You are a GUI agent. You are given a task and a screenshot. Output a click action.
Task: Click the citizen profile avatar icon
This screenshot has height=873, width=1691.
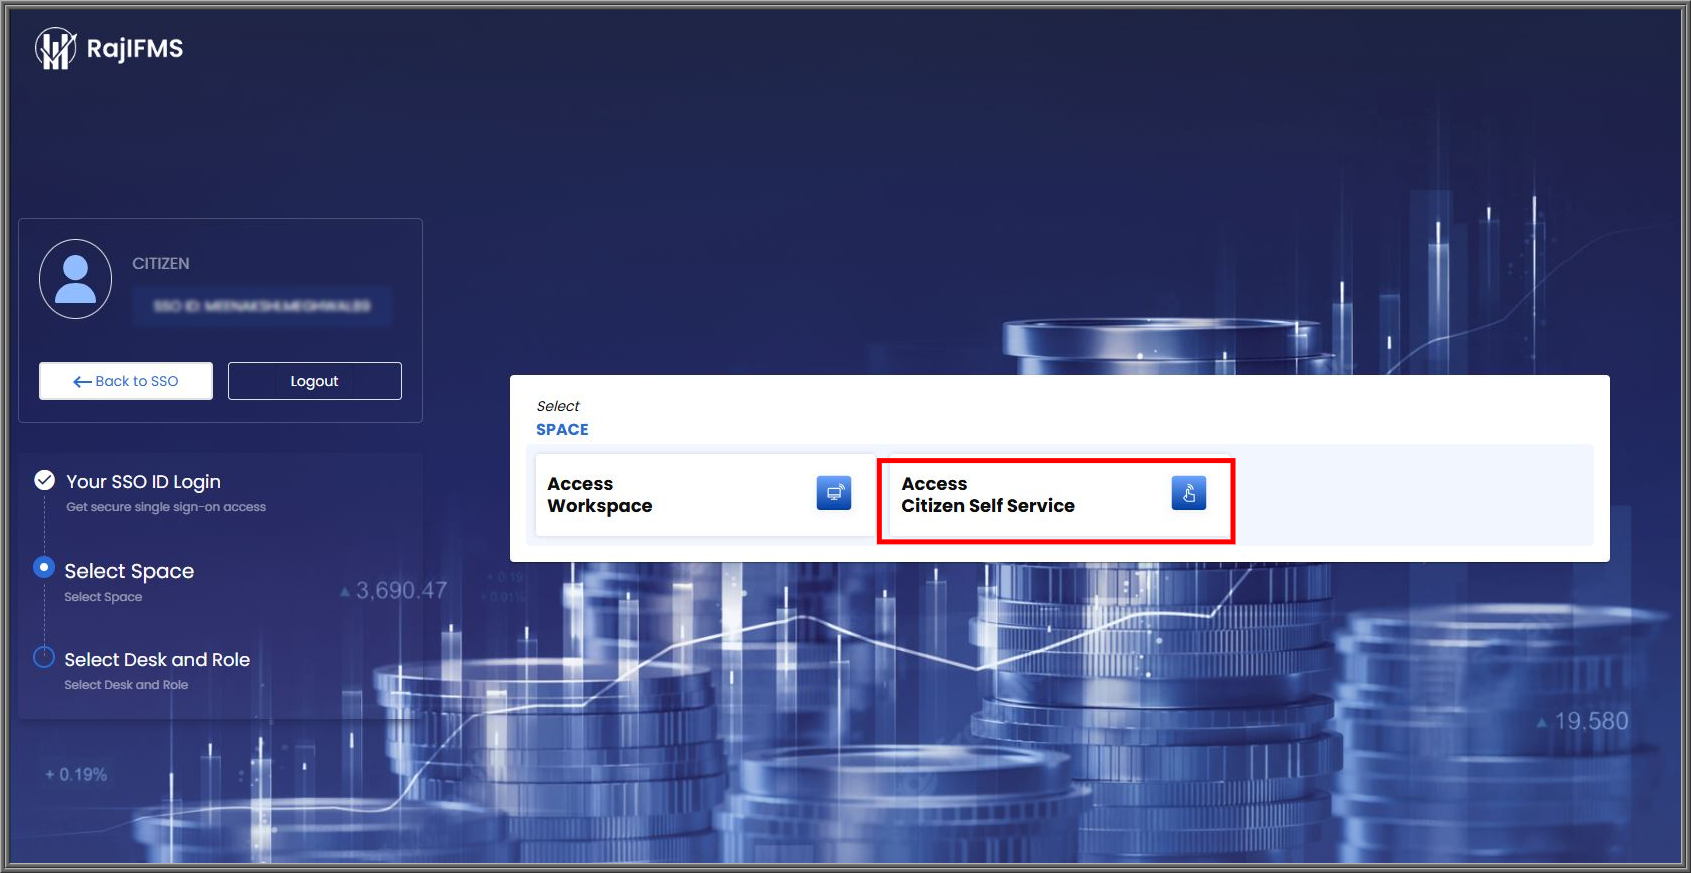(x=75, y=279)
